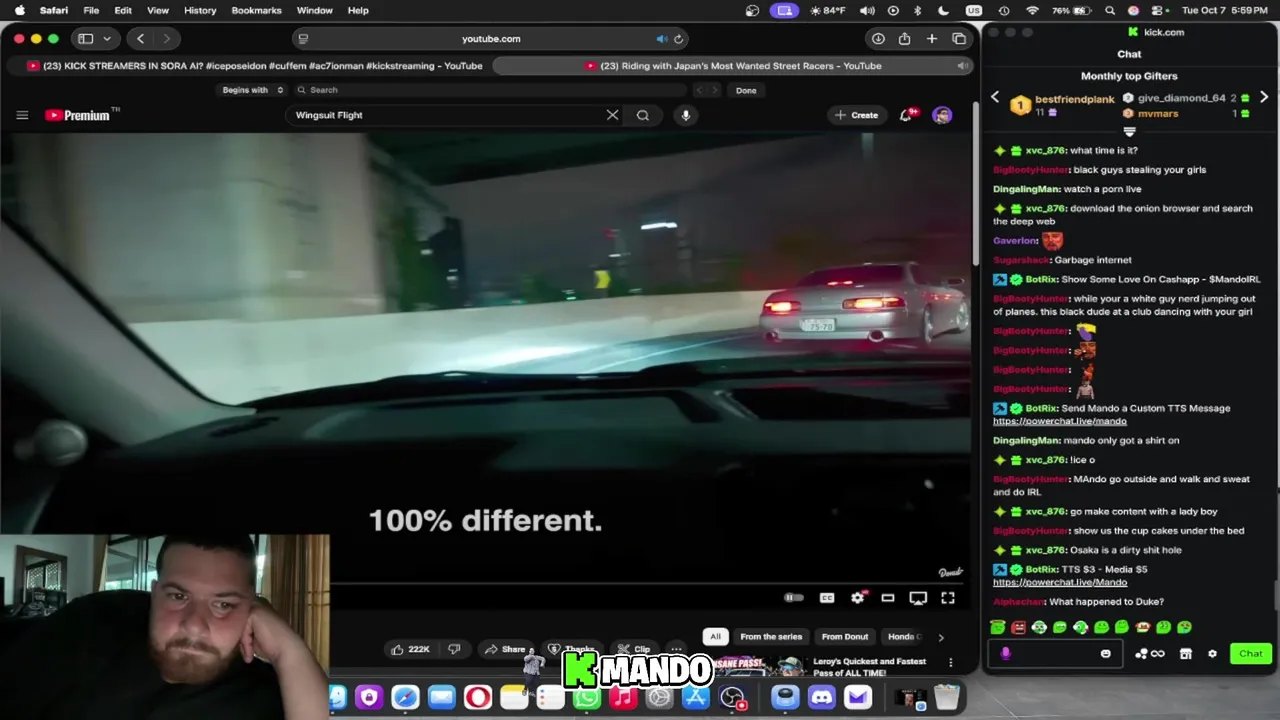Click the Share button below video

(505, 649)
